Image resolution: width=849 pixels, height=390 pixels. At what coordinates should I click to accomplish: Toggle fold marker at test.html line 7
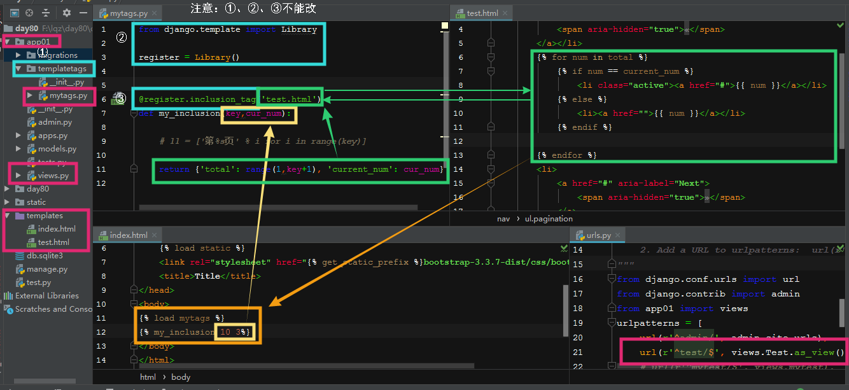pyautogui.click(x=492, y=71)
